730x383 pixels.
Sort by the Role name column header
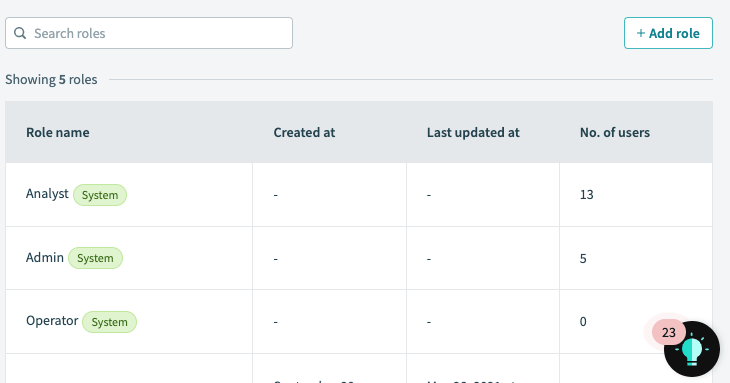click(x=58, y=133)
